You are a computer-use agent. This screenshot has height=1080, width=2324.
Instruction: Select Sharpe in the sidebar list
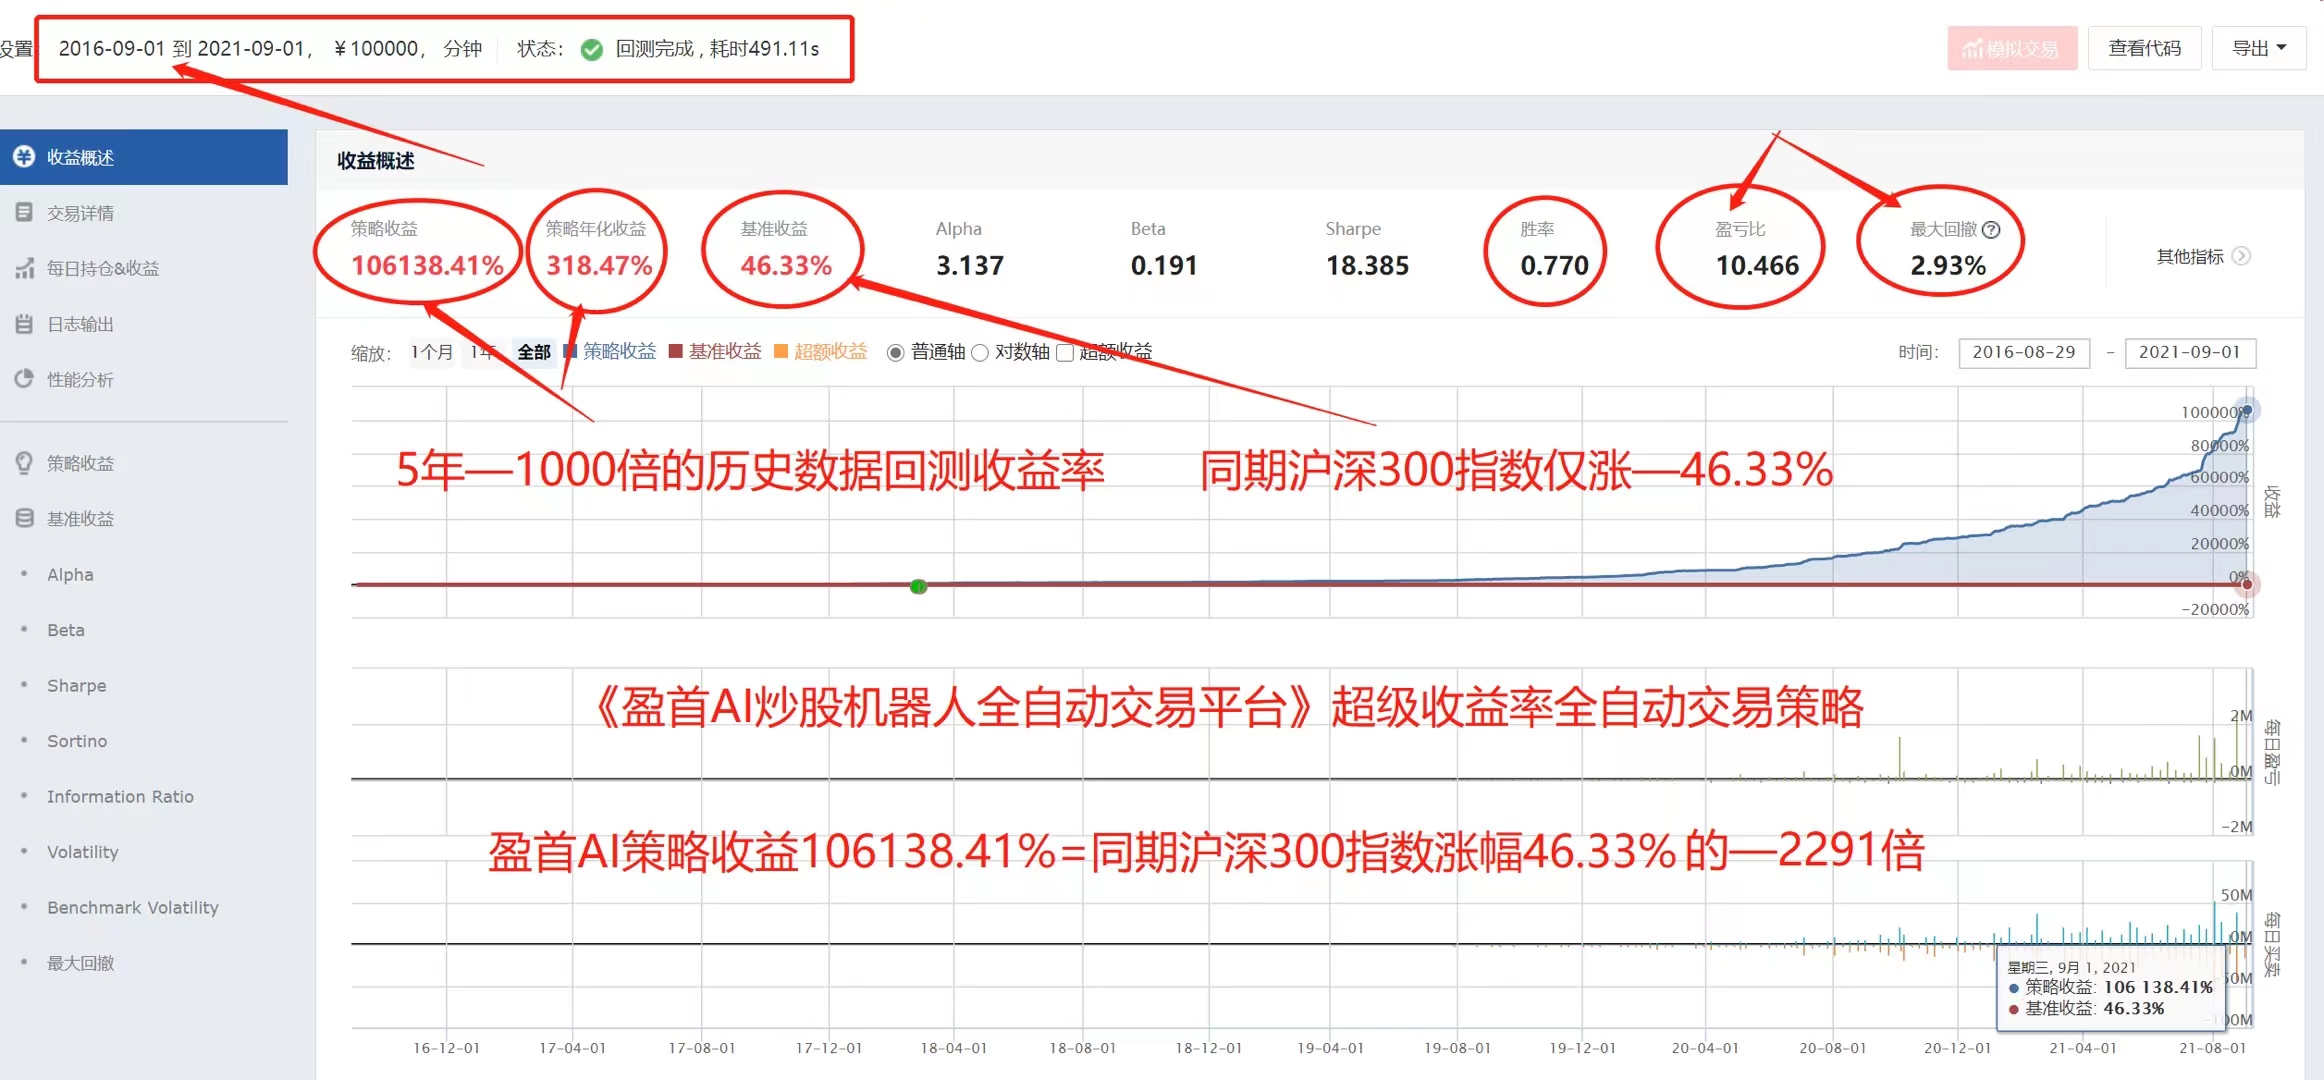coord(76,685)
